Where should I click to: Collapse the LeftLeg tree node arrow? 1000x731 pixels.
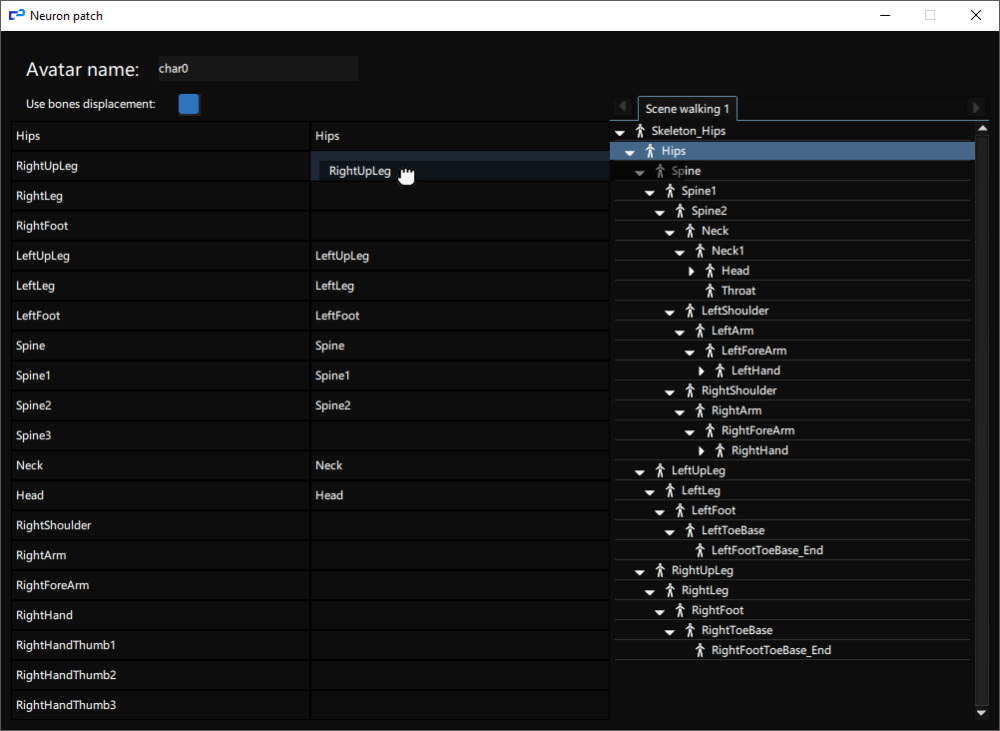click(x=650, y=492)
